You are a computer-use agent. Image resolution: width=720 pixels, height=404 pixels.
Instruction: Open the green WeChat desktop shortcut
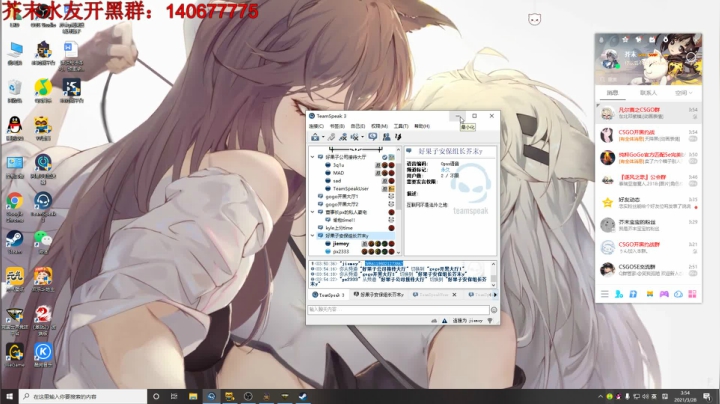point(43,242)
